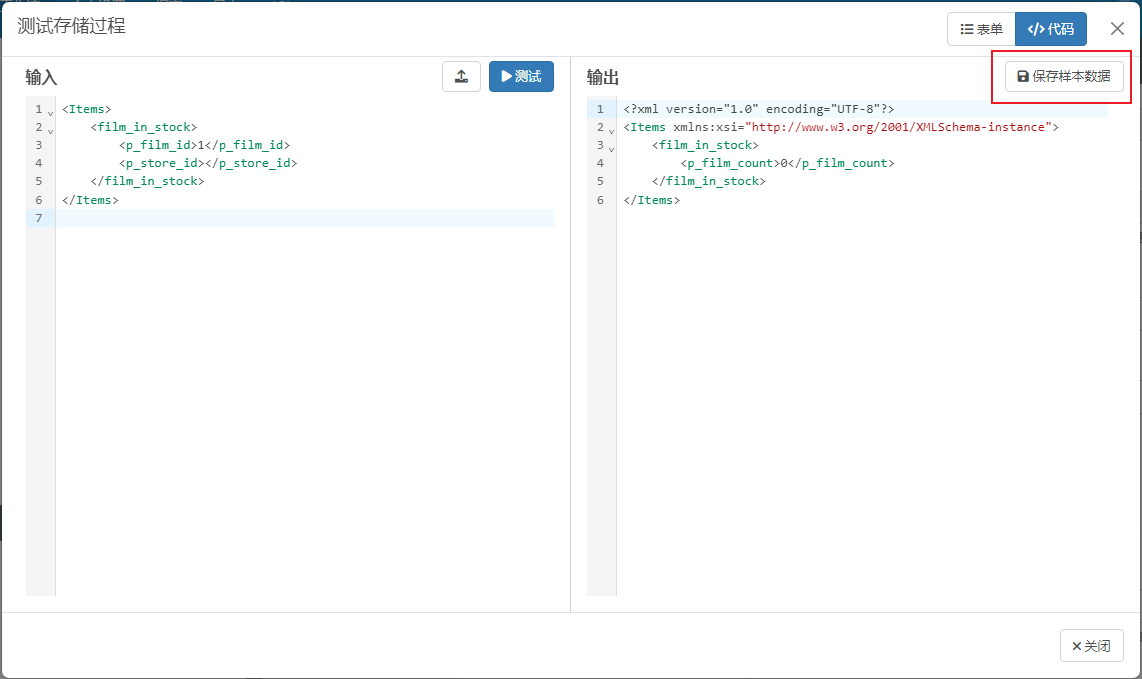This screenshot has width=1142, height=679.
Task: Switch to the 代码 code view
Action: (1050, 29)
